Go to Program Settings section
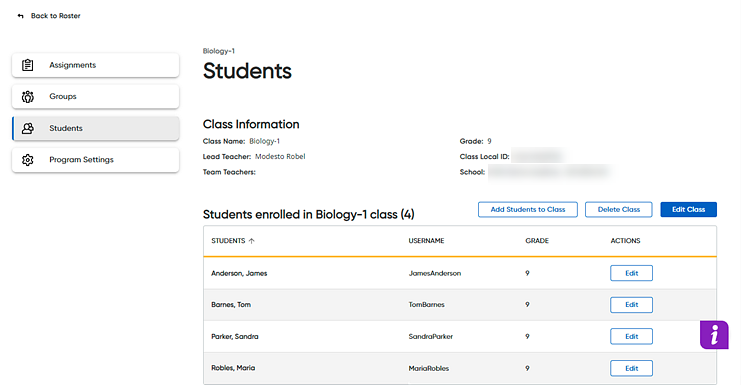 (x=95, y=160)
